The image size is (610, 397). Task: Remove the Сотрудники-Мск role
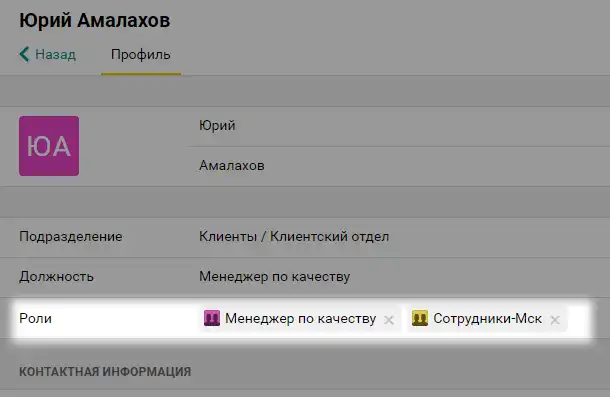[x=555, y=320]
